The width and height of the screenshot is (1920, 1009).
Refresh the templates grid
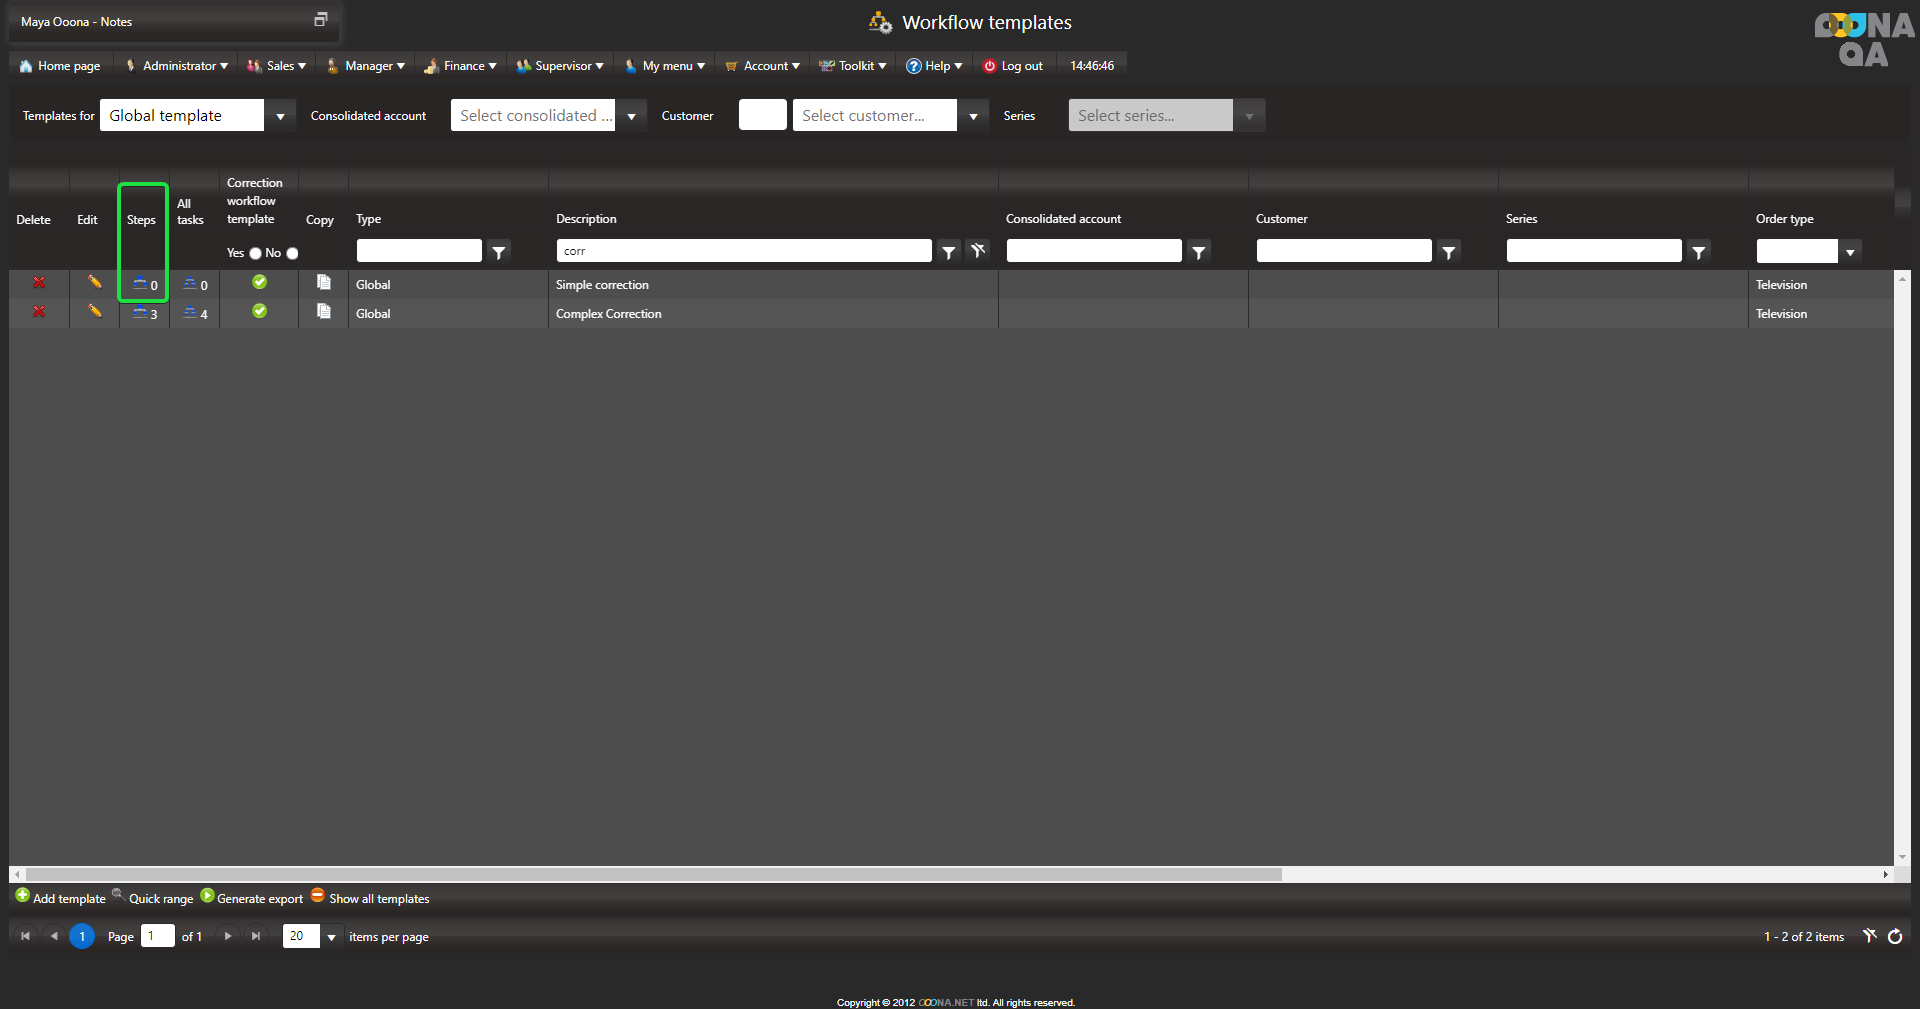1895,937
